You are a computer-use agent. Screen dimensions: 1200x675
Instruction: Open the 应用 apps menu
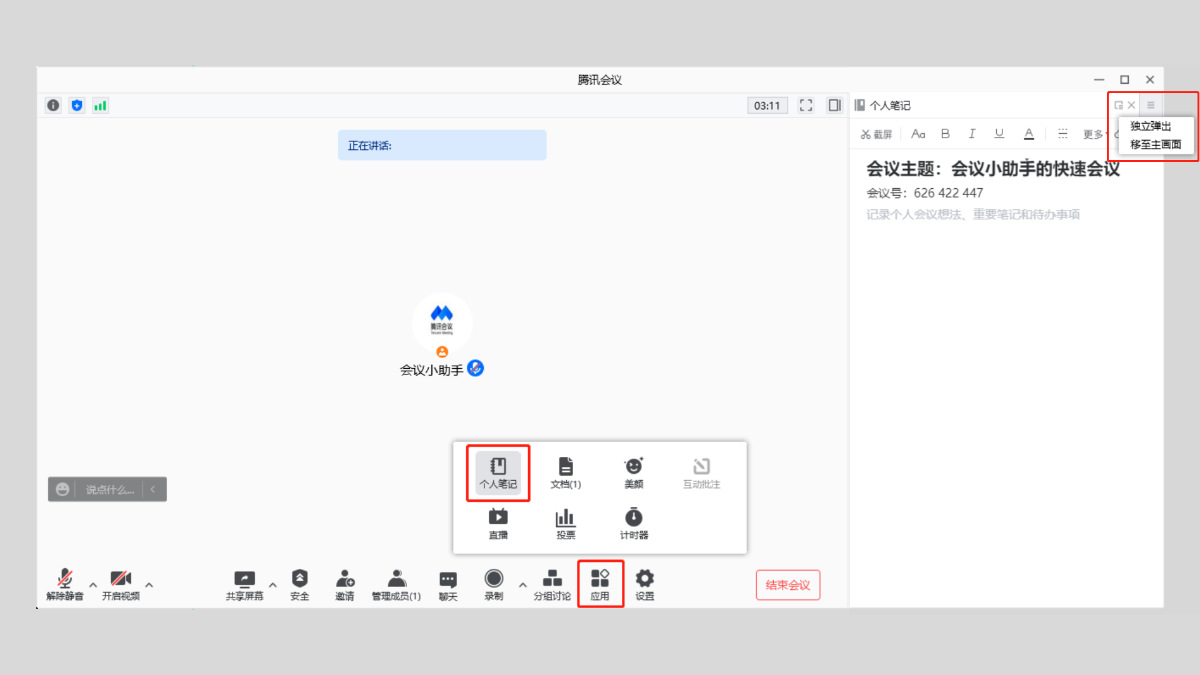(x=600, y=585)
